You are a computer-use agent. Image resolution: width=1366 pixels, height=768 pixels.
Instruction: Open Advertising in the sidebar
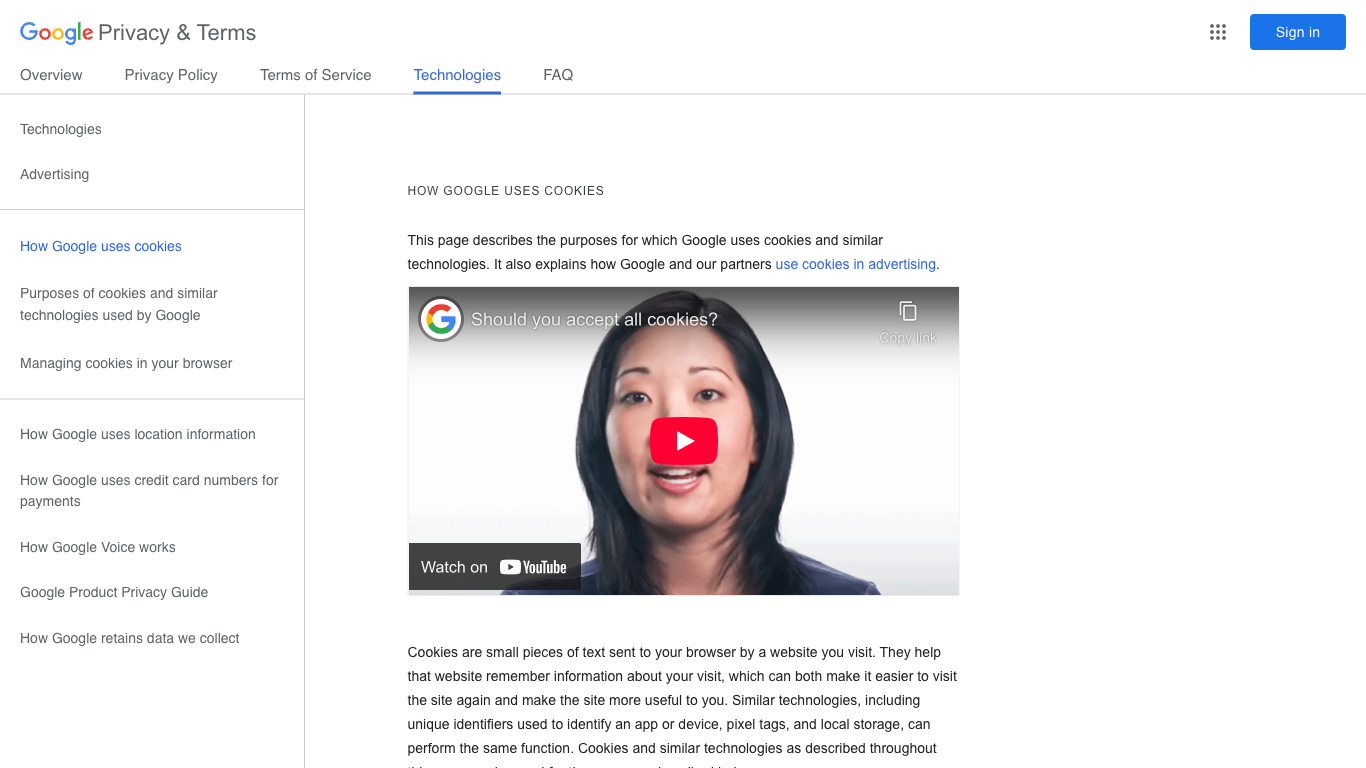point(54,174)
